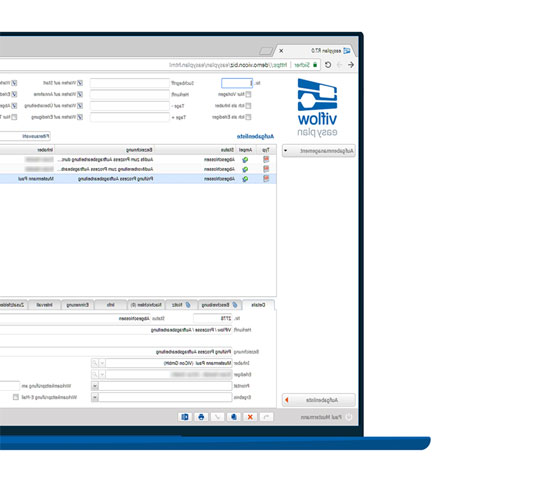Click type icon of the 'Audits zum Prozess' row
540x480 pixels.
tap(266, 159)
